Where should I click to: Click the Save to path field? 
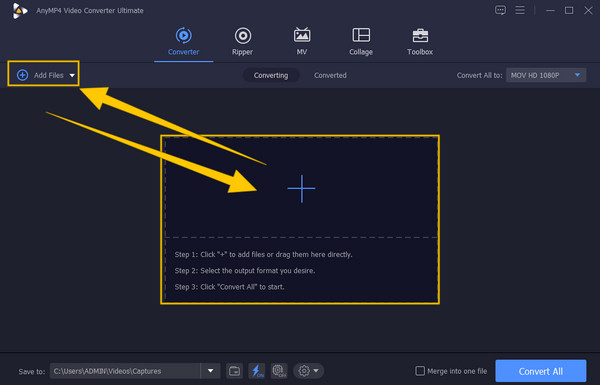[x=125, y=371]
